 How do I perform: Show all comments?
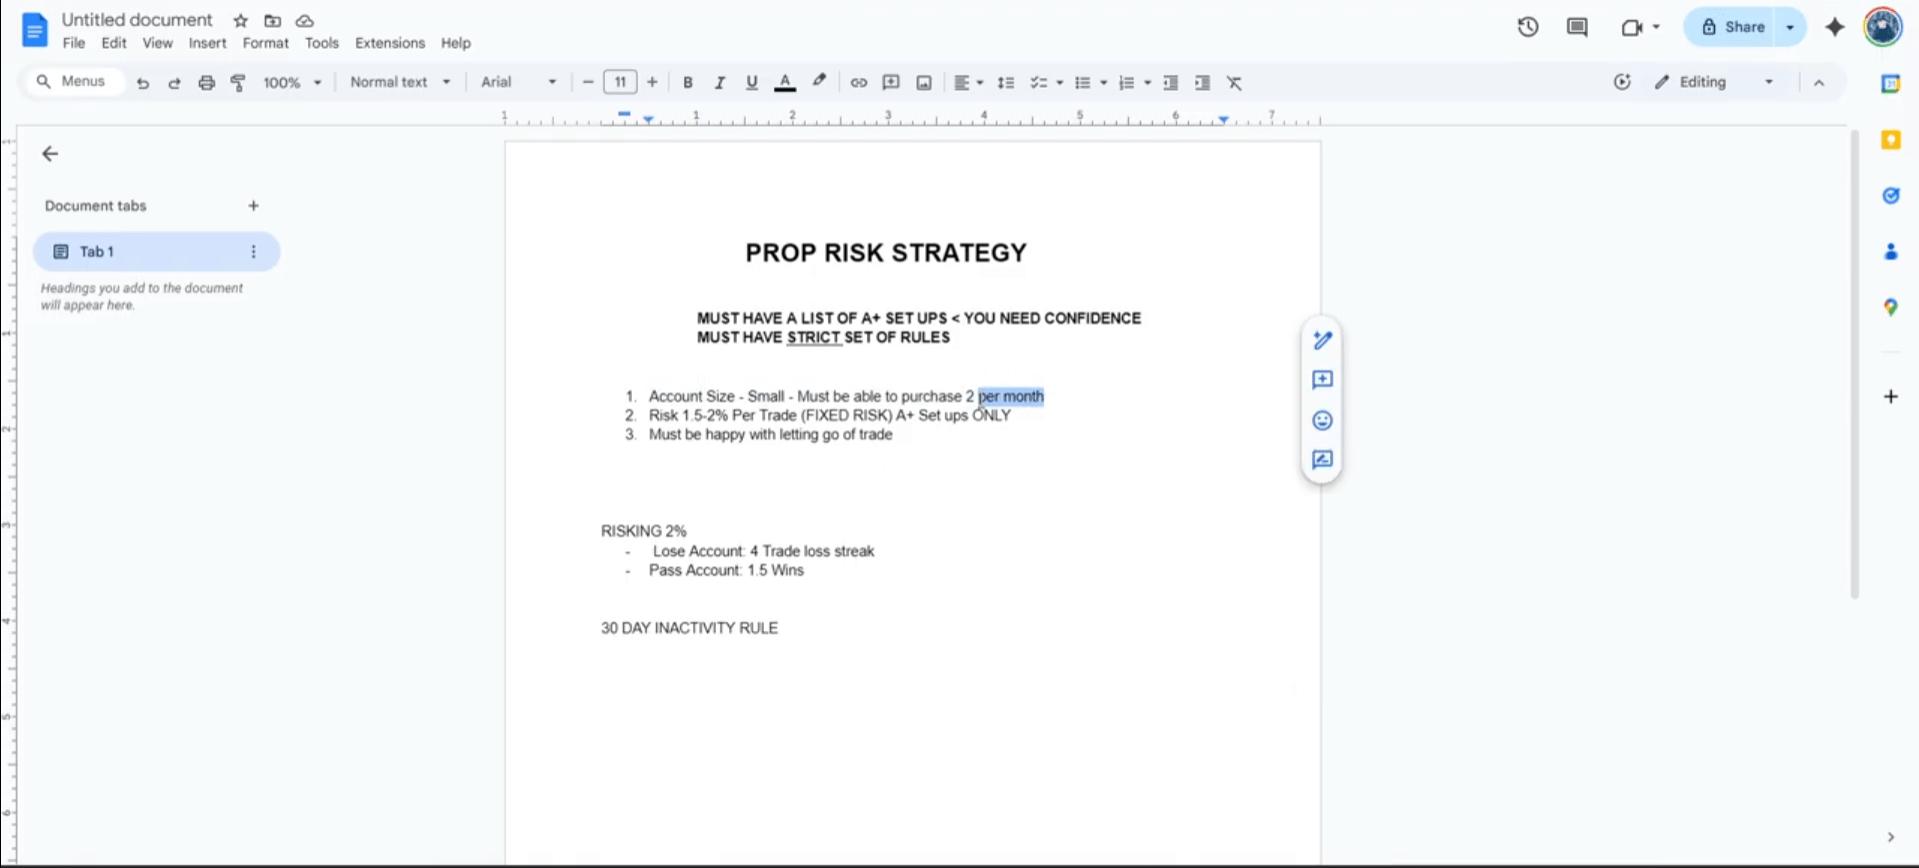[x=1577, y=27]
